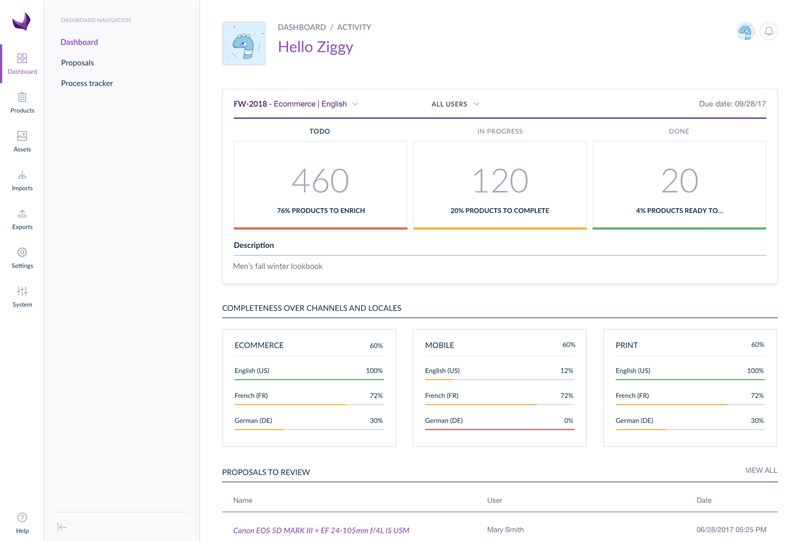Screen dimensions: 800x541
Task: Go to the Imports sidebar icon
Action: pyautogui.click(x=22, y=180)
